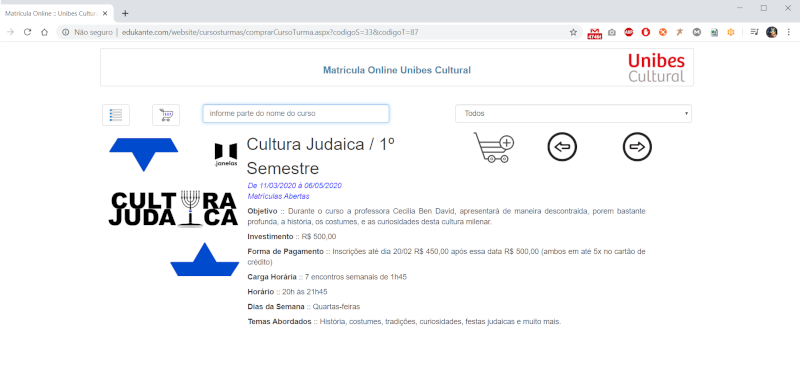This screenshot has width=800, height=373.
Task: Open the Todos category dropdown
Action: 573,114
